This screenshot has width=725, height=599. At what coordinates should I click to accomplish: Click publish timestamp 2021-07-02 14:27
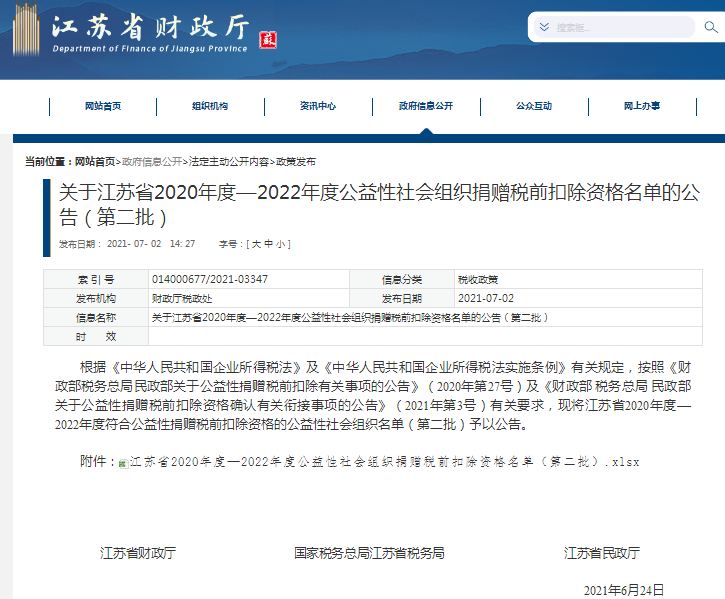[151, 244]
